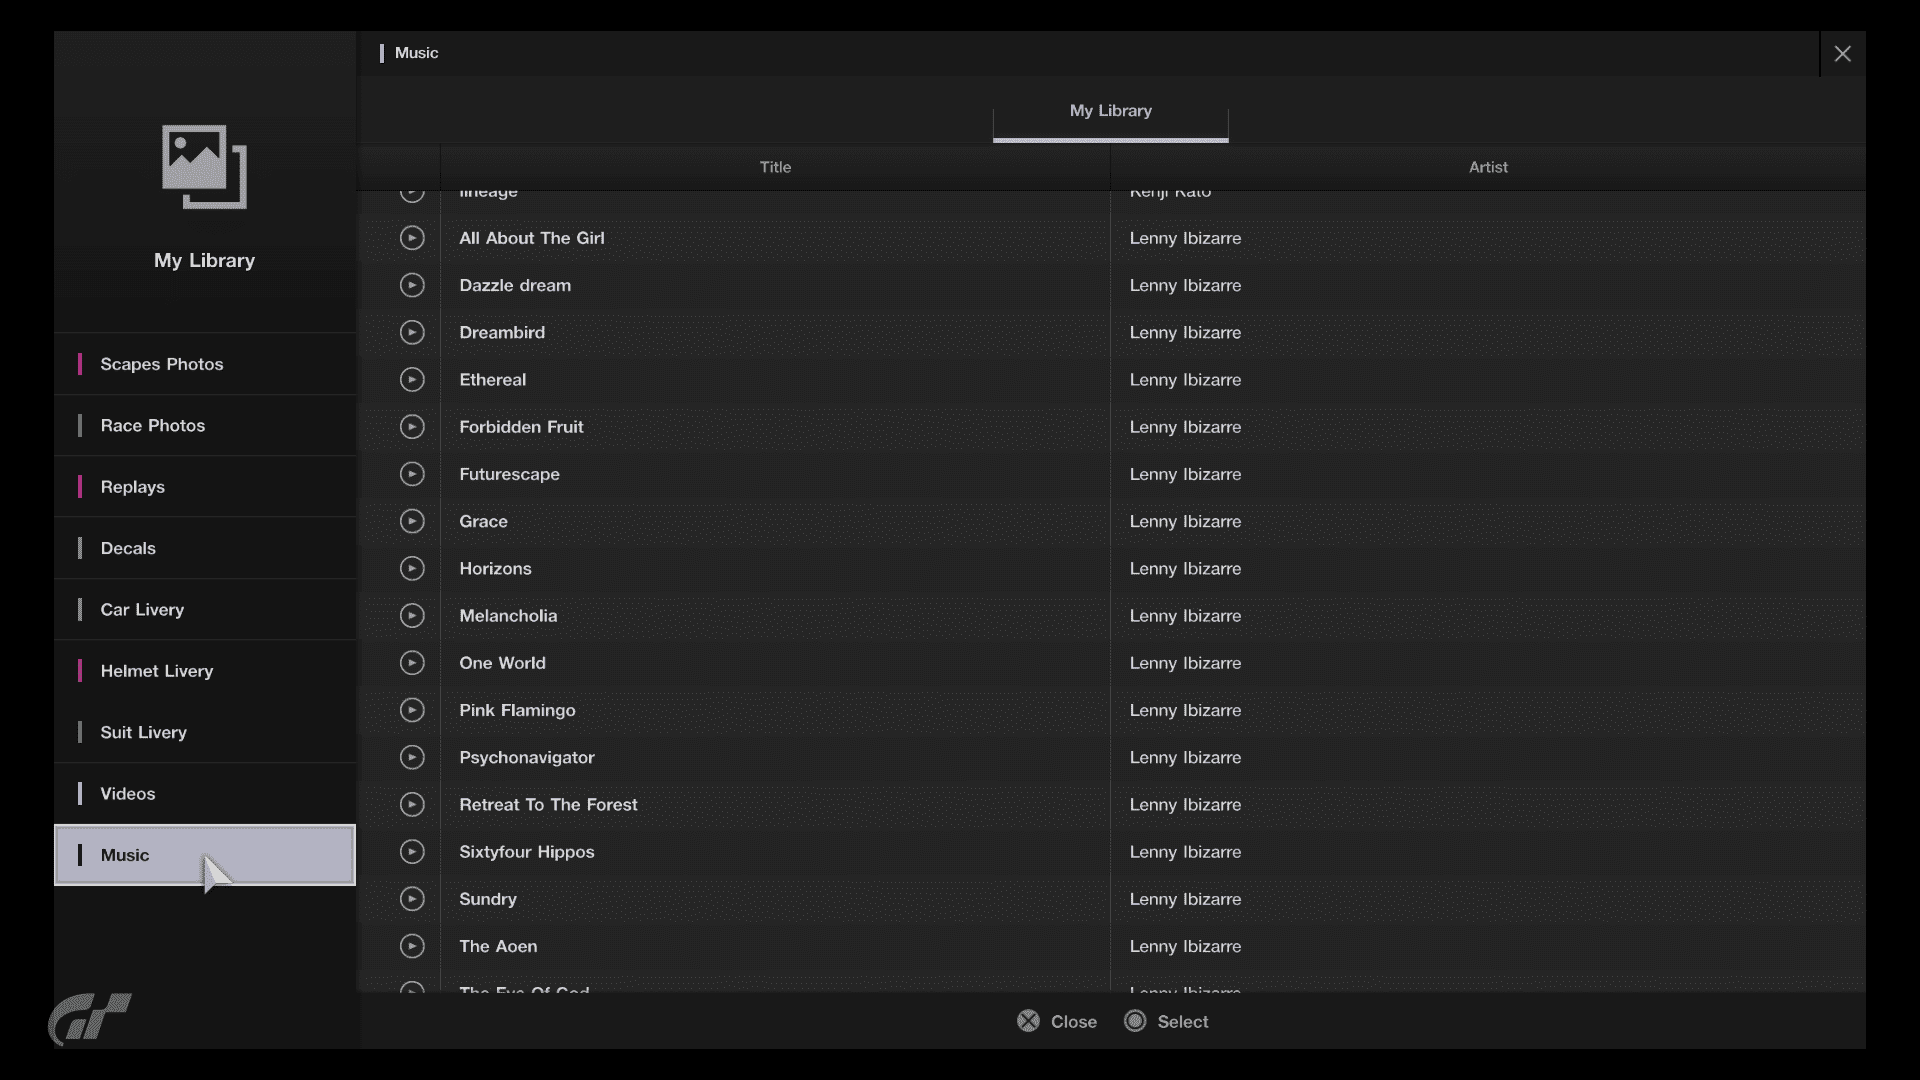Close the Music window with X
Image resolution: width=1920 pixels, height=1080 pixels.
pos(1842,54)
